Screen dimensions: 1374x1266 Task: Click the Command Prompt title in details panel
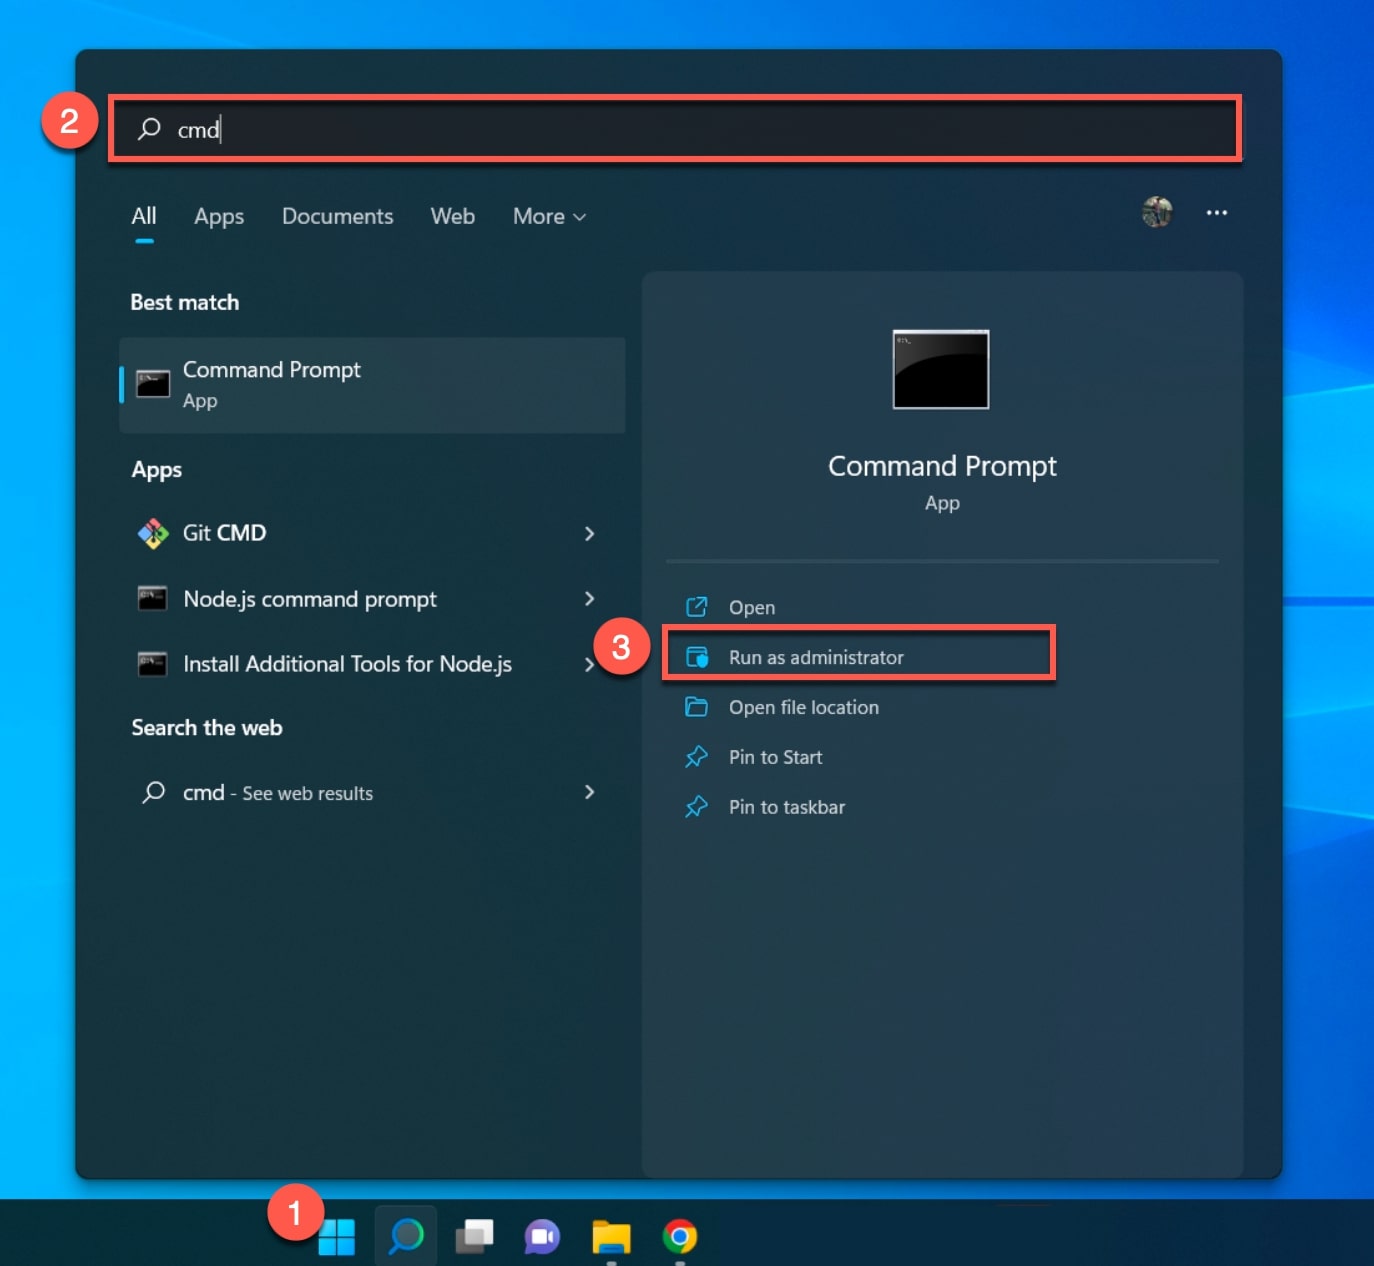click(942, 467)
